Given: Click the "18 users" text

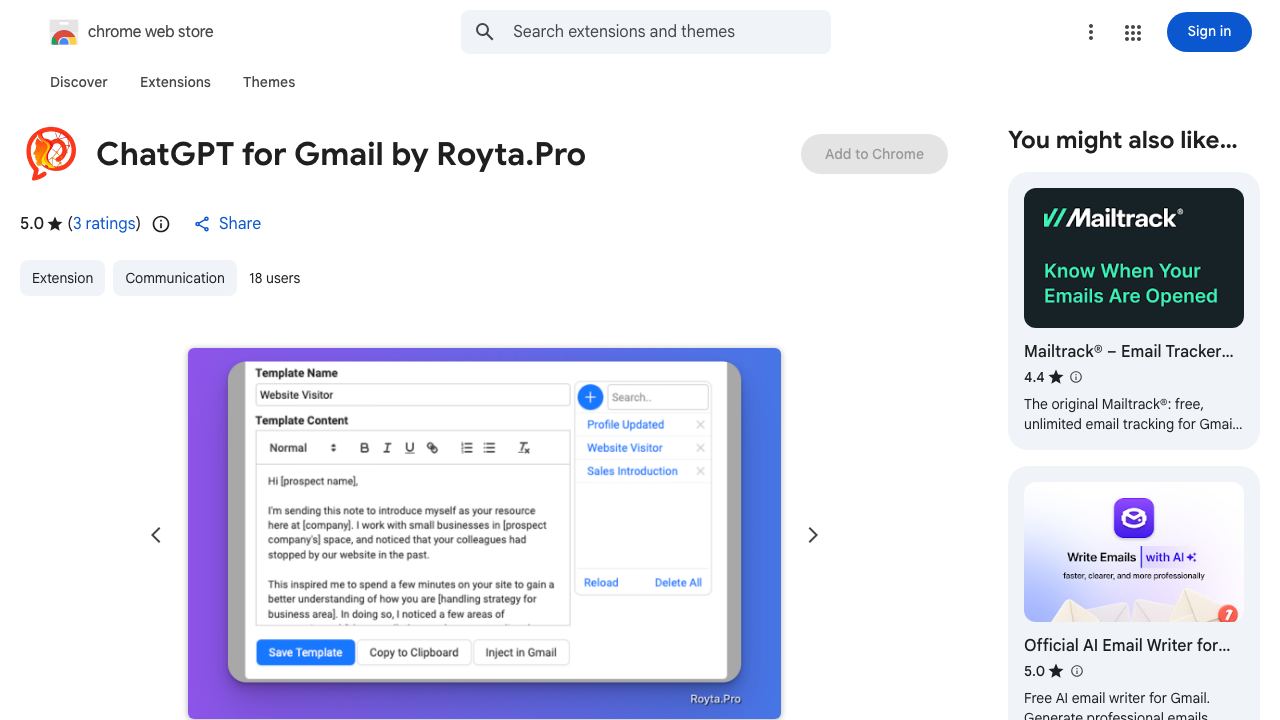Looking at the screenshot, I should pos(274,278).
